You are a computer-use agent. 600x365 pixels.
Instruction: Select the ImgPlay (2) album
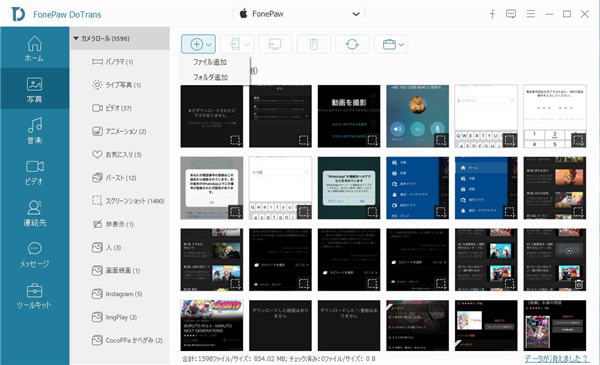(x=120, y=317)
